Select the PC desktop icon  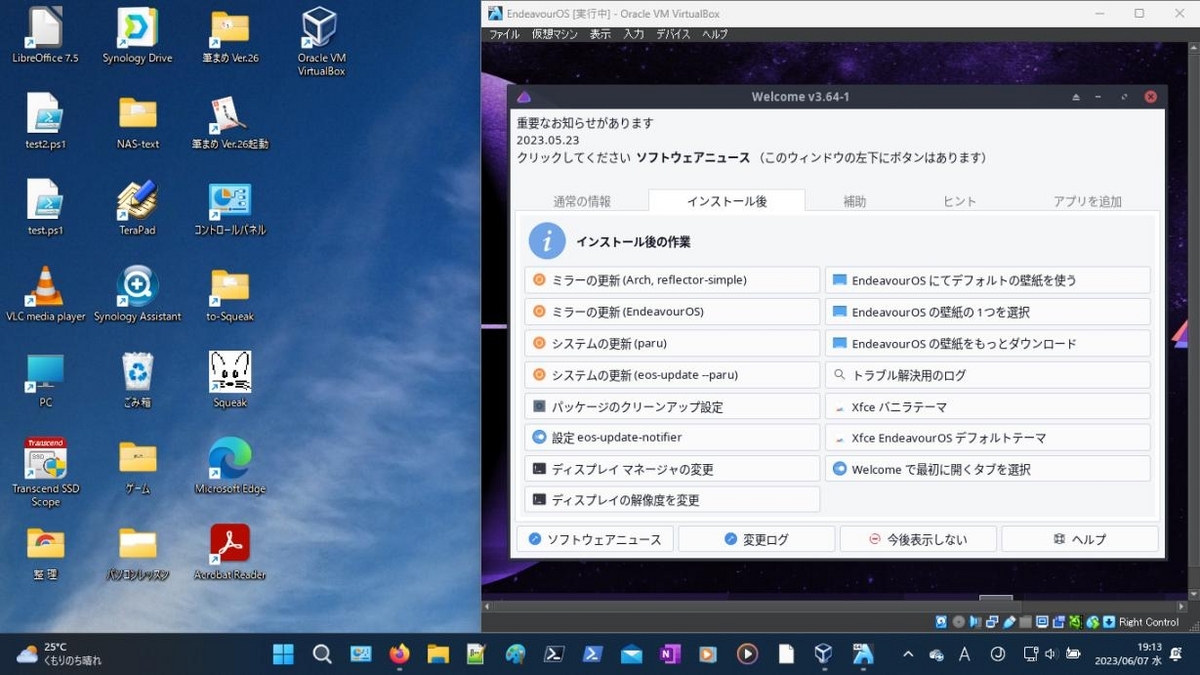coord(45,380)
